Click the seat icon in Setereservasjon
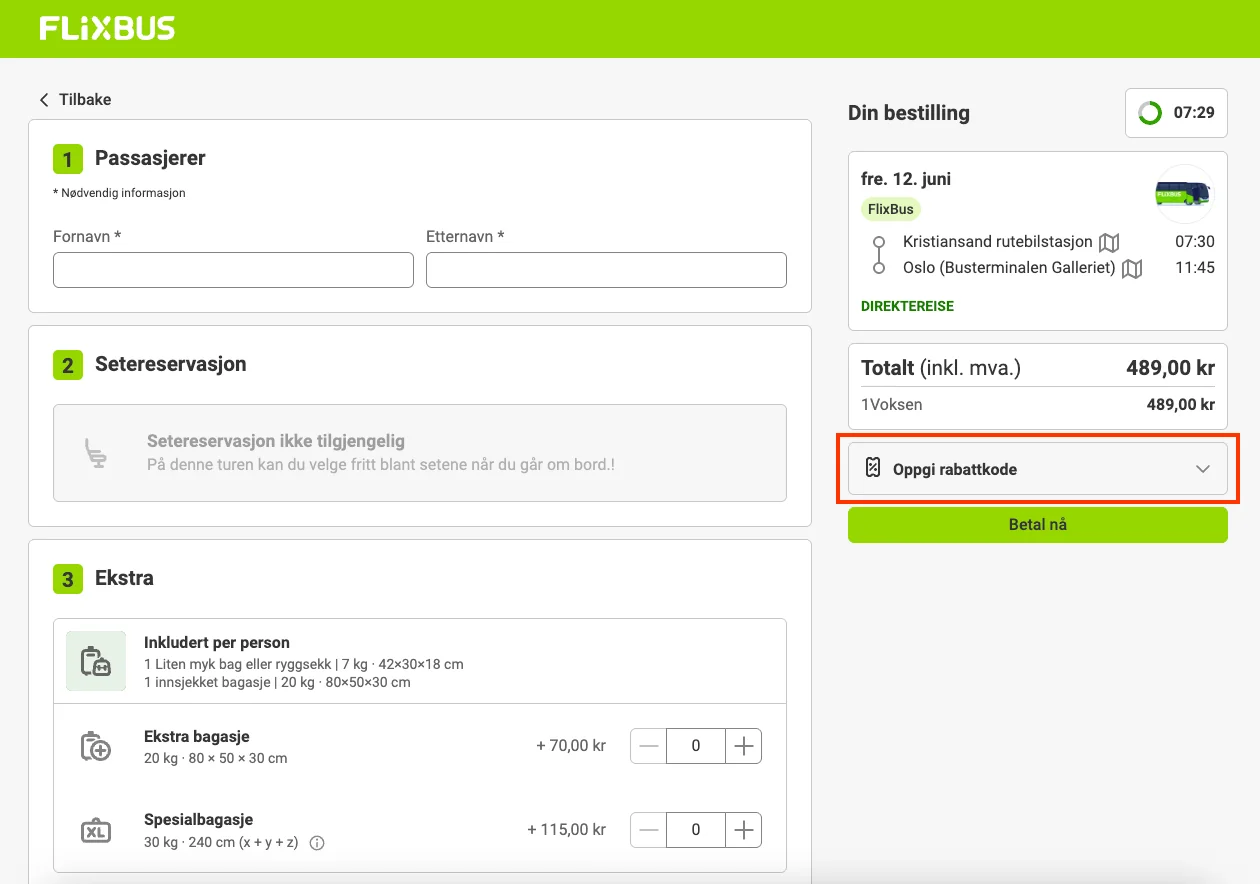 click(96, 453)
